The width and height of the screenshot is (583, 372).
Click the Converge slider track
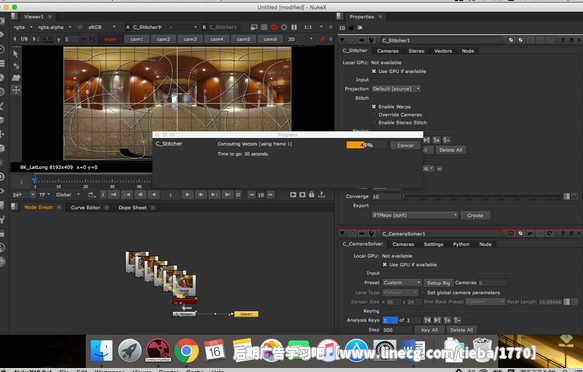pyautogui.click(x=482, y=196)
